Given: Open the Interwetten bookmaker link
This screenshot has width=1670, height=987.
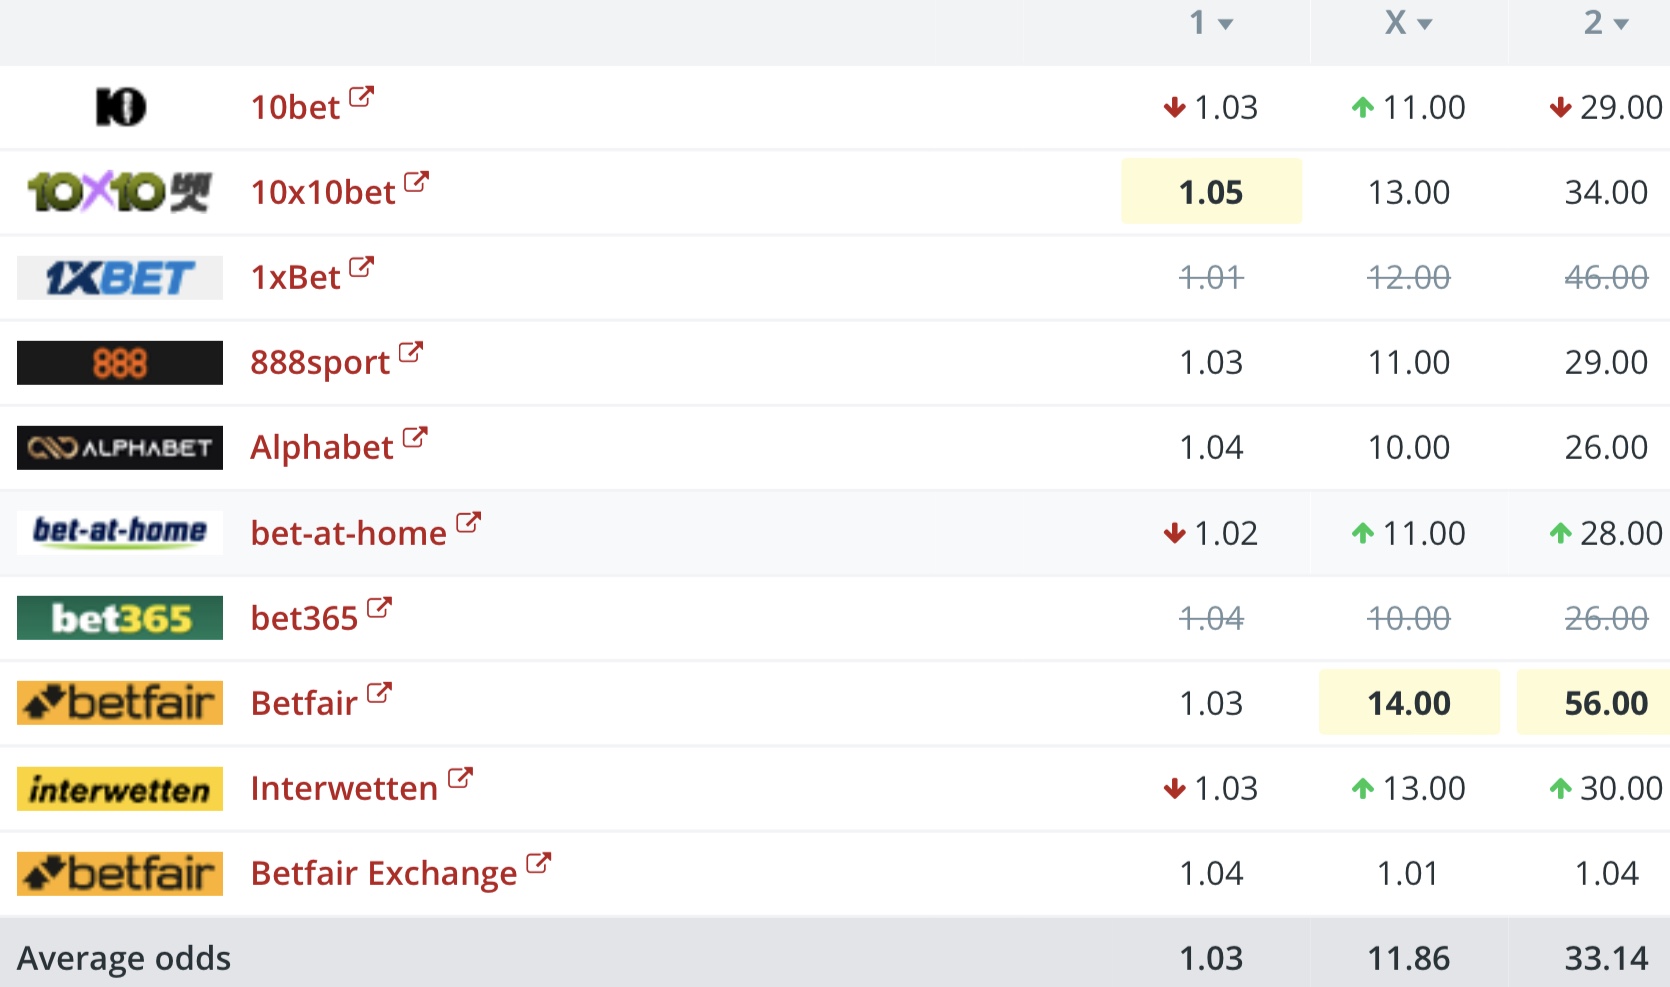Looking at the screenshot, I should [x=344, y=788].
